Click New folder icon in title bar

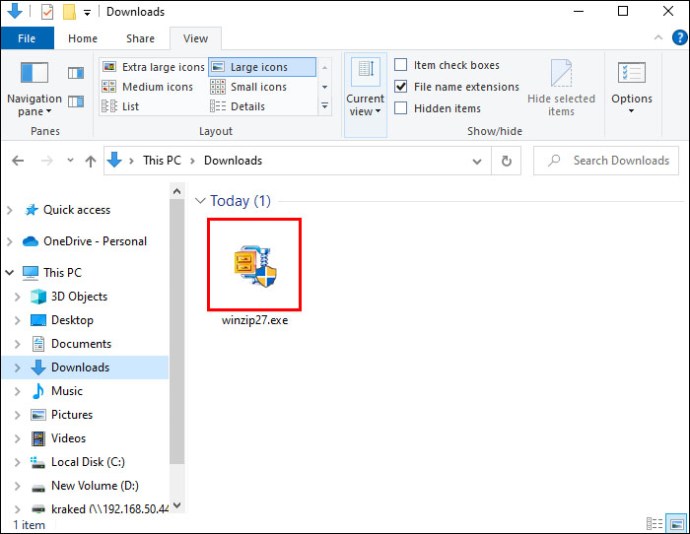69,12
